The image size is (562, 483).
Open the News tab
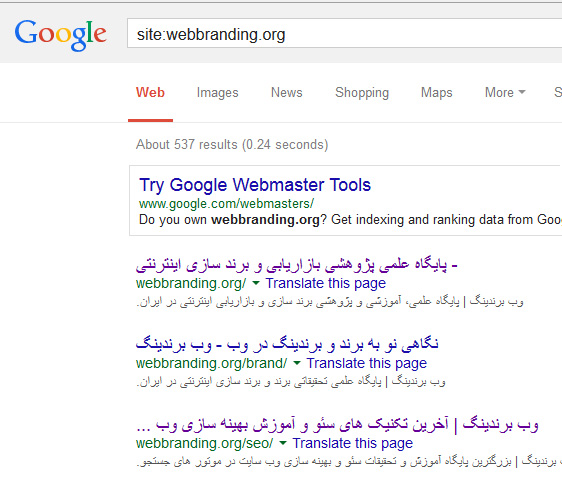click(x=286, y=92)
